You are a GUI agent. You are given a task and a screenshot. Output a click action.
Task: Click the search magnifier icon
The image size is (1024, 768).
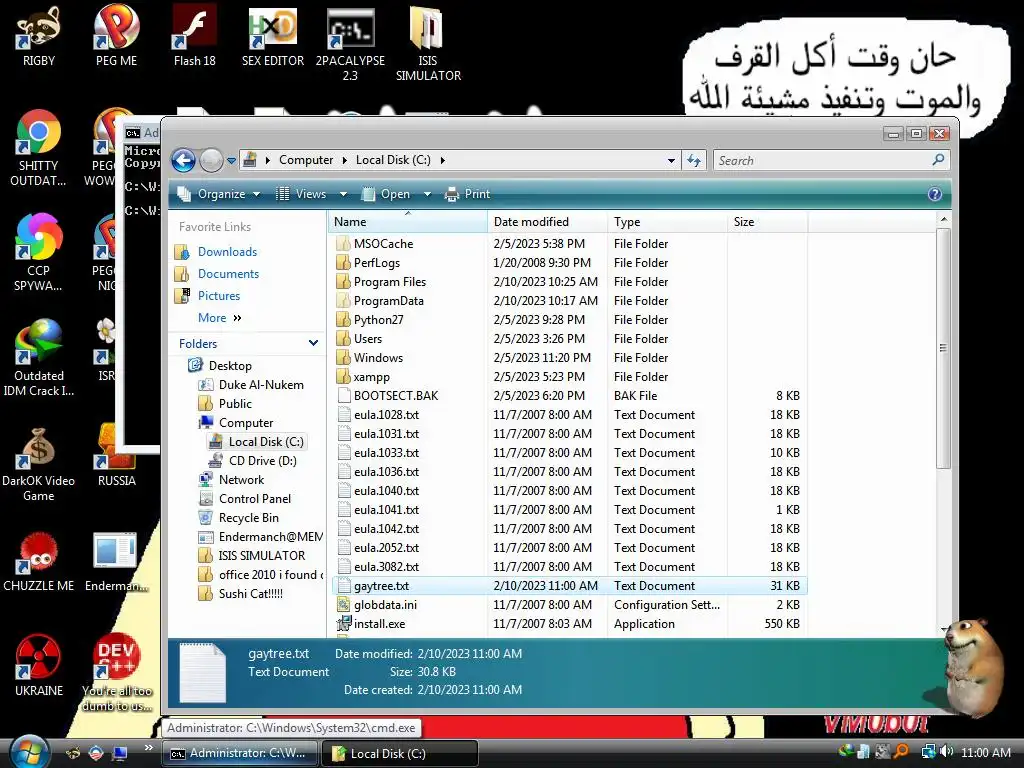(938, 159)
